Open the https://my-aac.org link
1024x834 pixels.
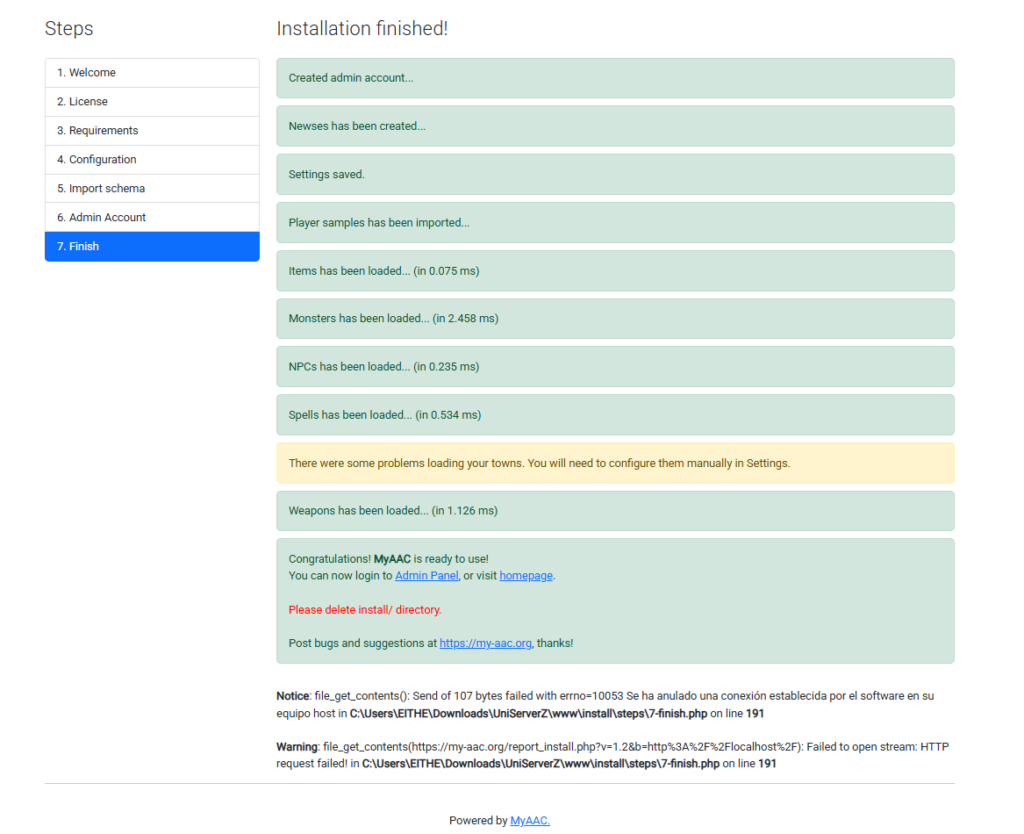[485, 643]
